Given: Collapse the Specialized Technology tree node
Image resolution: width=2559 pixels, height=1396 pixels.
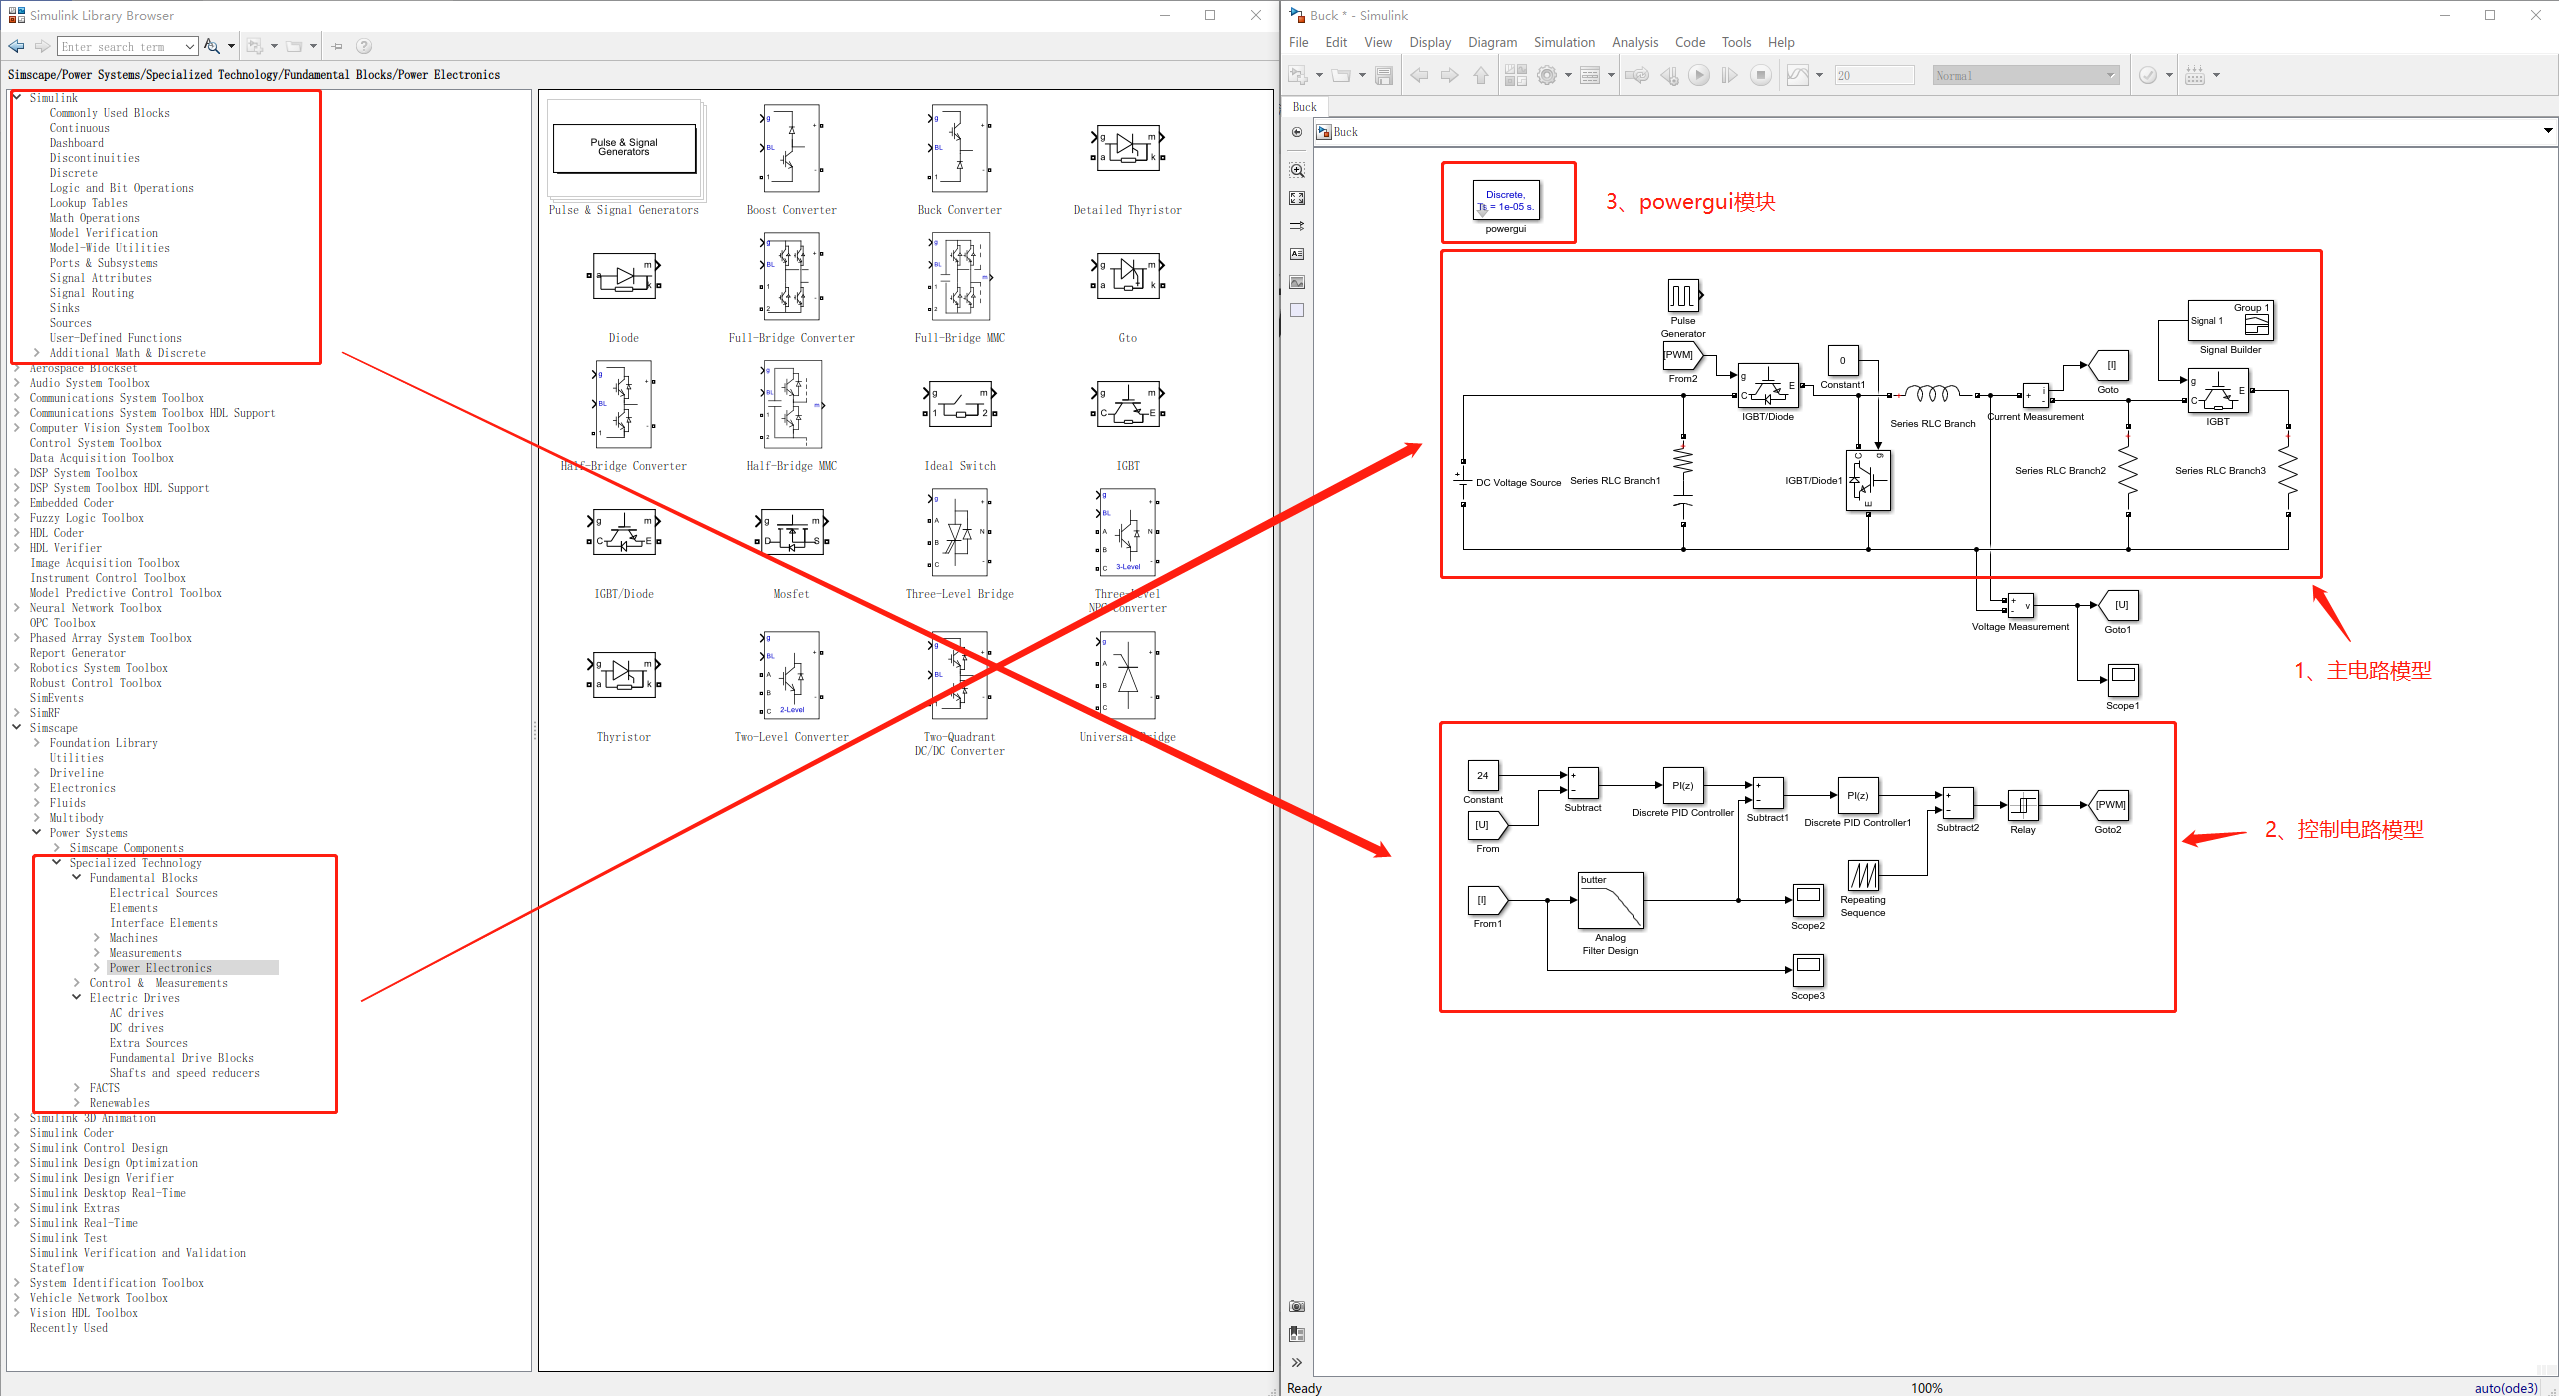Looking at the screenshot, I should [x=57, y=862].
